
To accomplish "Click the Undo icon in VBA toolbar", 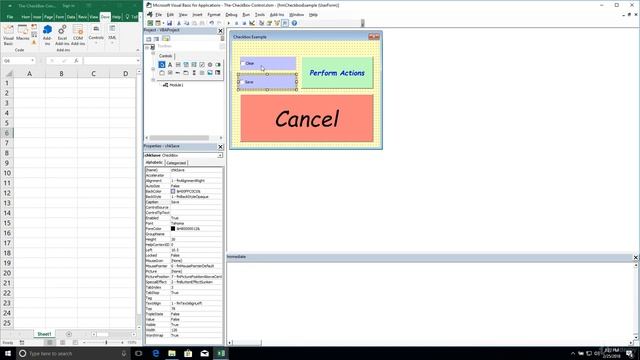I will point(211,23).
